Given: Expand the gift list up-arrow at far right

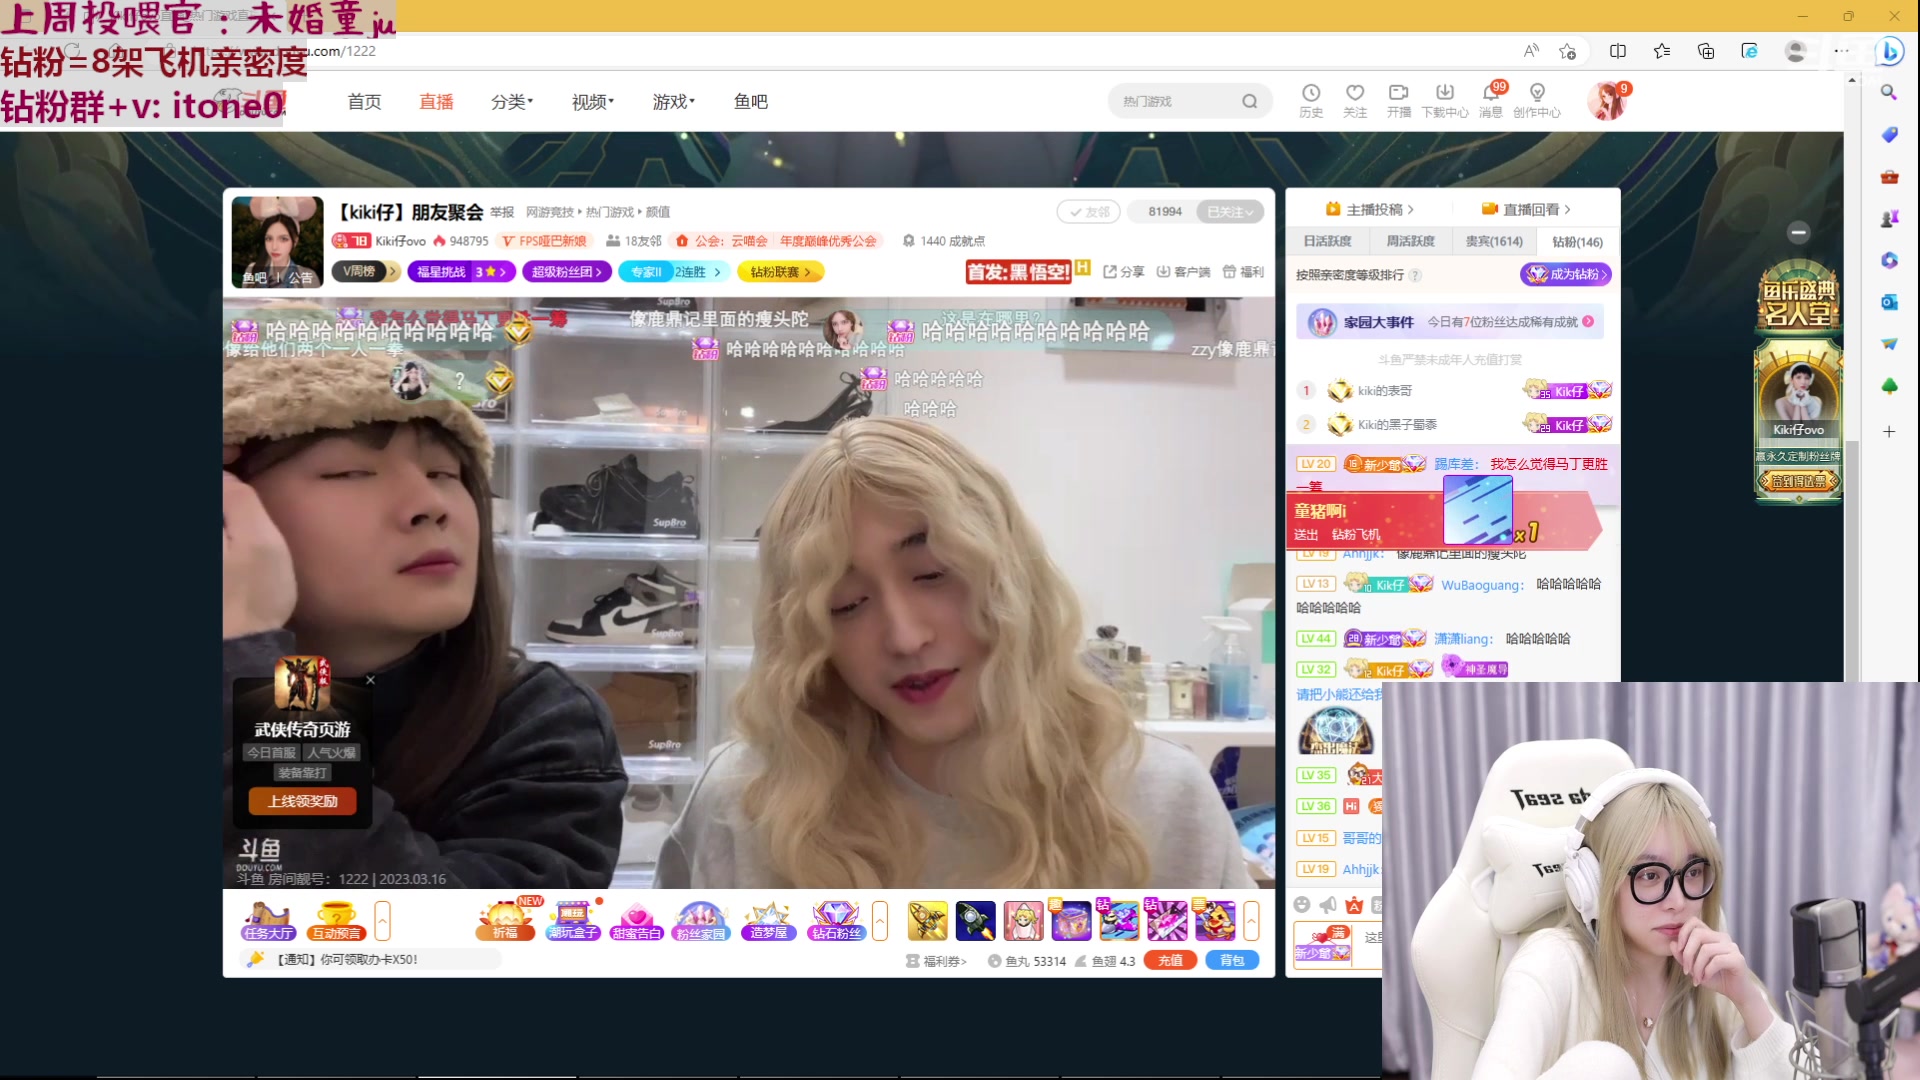Looking at the screenshot, I should click(1251, 921).
